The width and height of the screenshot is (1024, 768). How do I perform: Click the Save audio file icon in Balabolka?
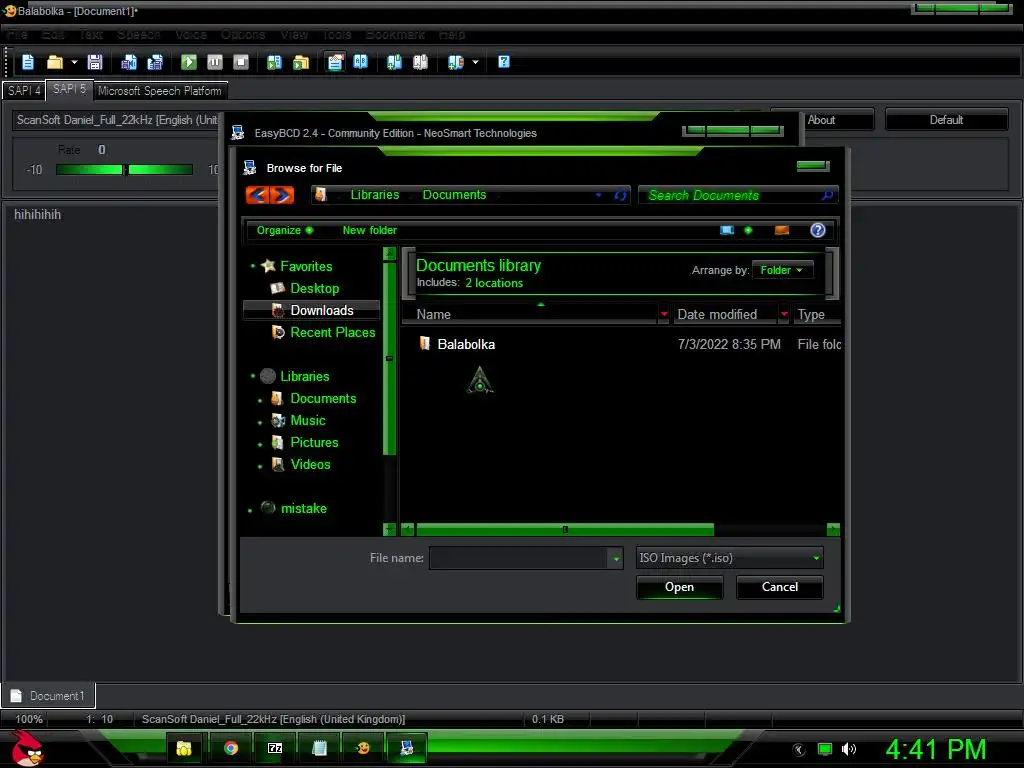pyautogui.click(x=129, y=62)
